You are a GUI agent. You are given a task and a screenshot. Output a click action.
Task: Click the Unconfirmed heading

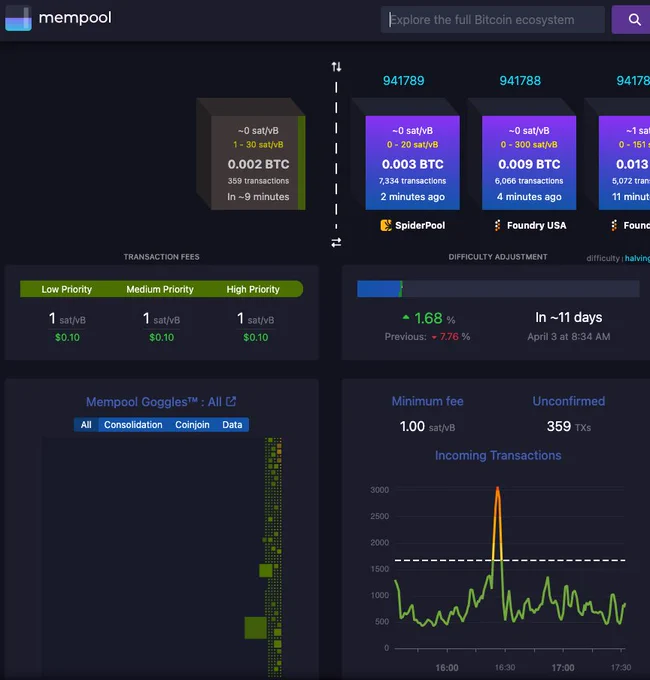568,401
